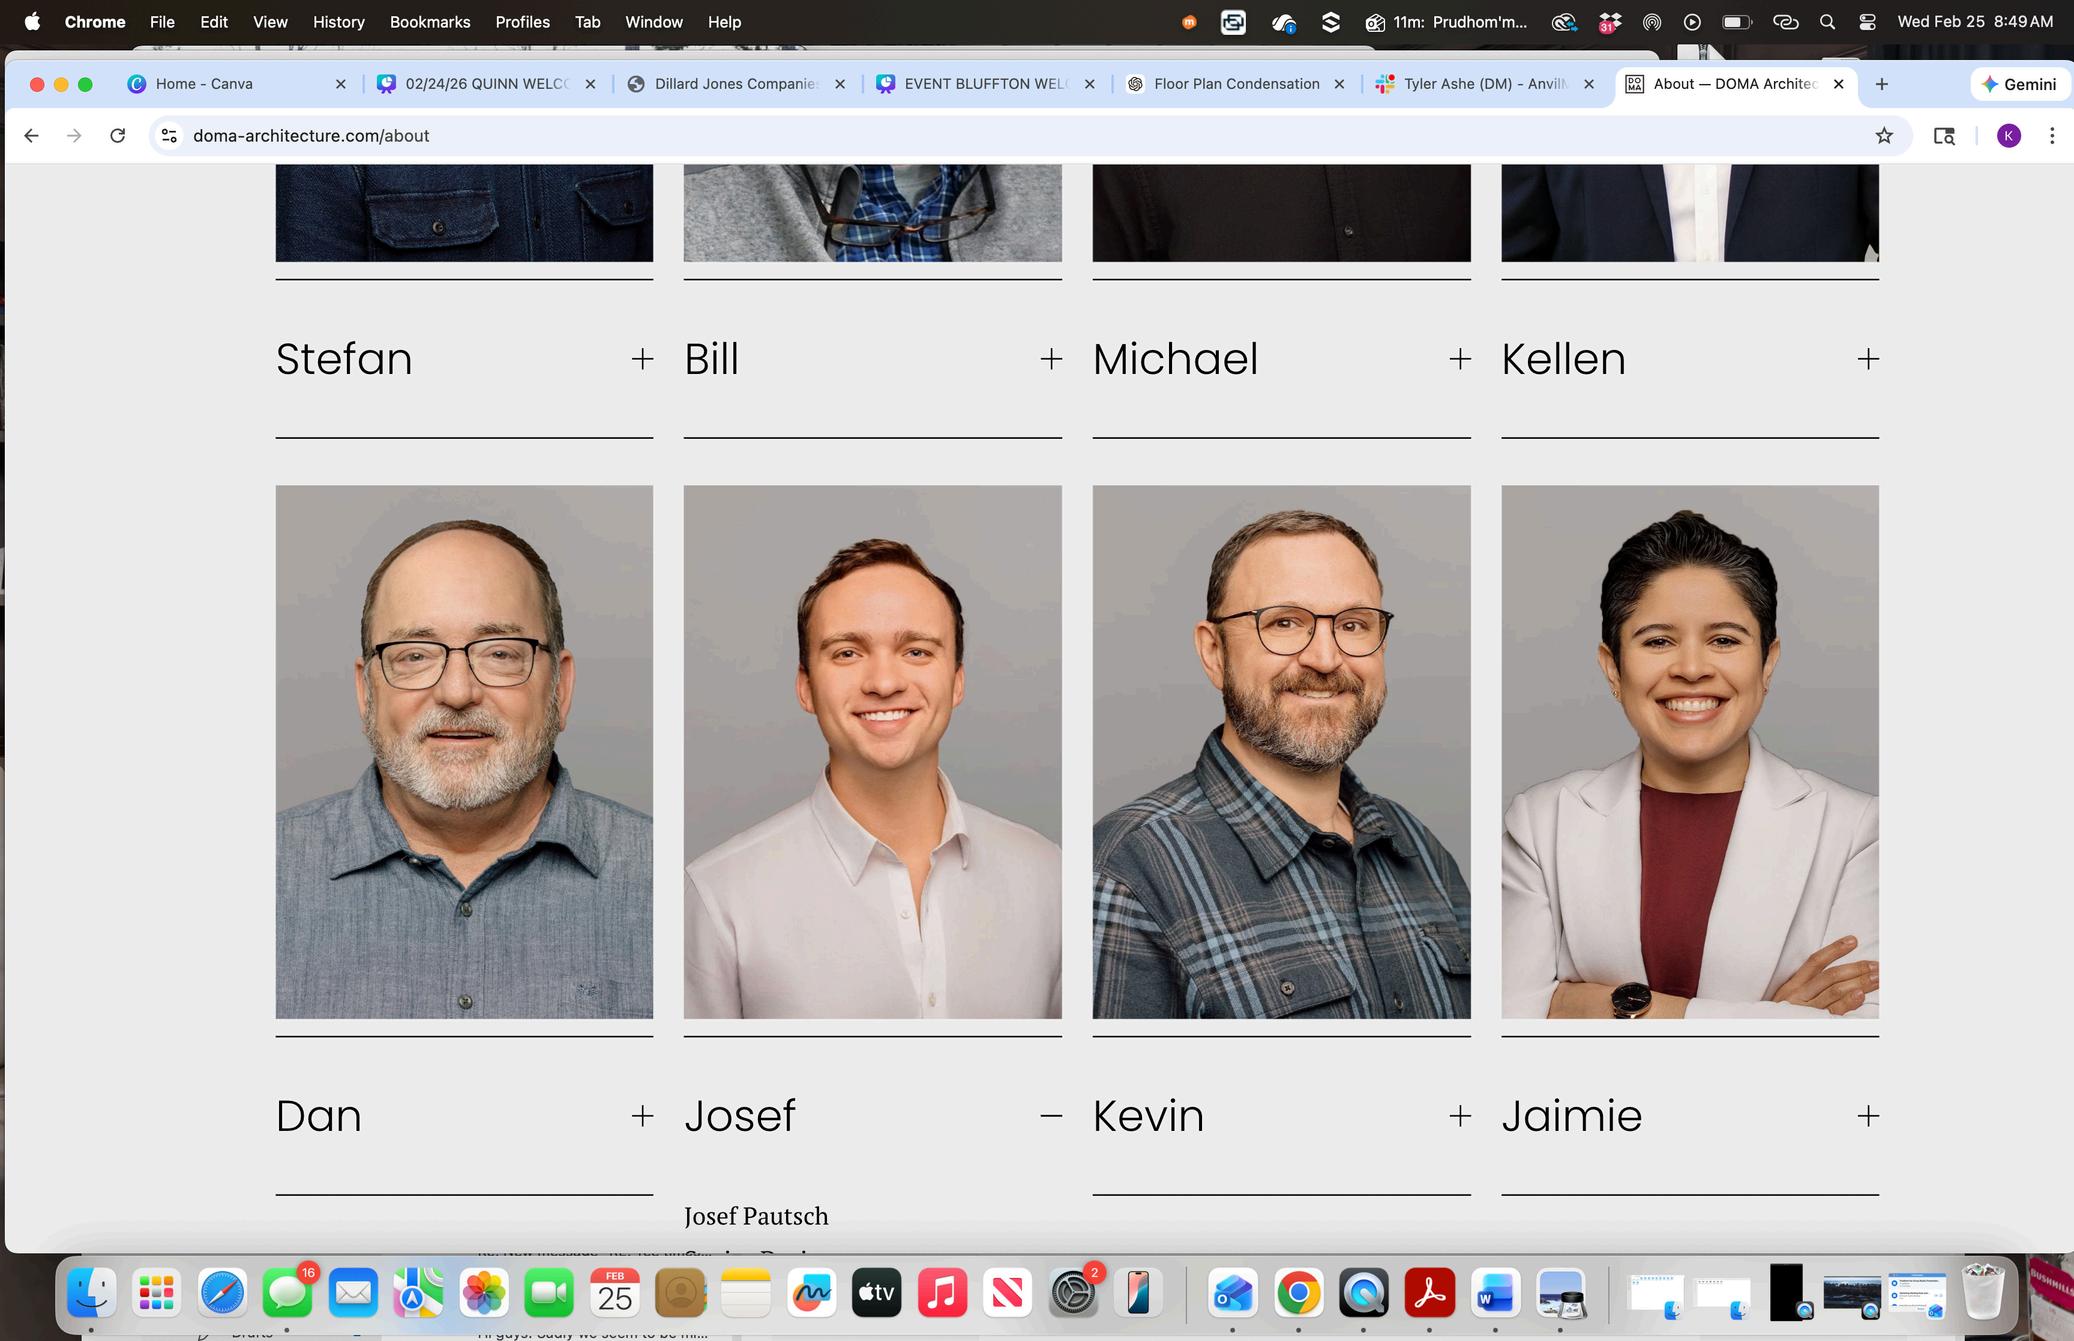
Task: Collapse Josef's bio with the minus sign
Action: coord(1050,1116)
